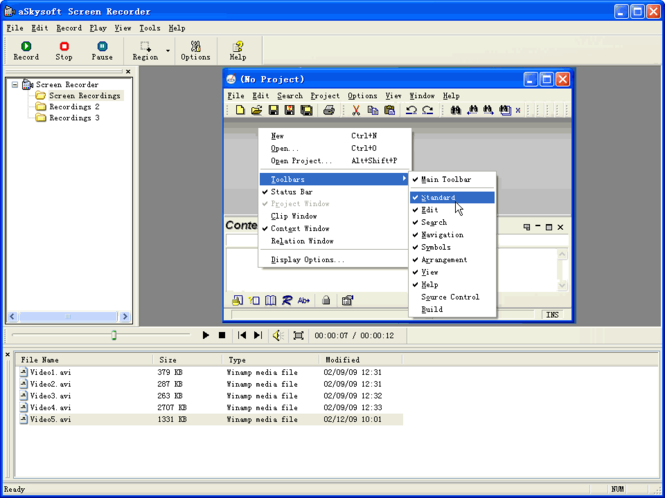This screenshot has width=665, height=498.
Task: Select the Recordings 2 folder
Action: 74,107
